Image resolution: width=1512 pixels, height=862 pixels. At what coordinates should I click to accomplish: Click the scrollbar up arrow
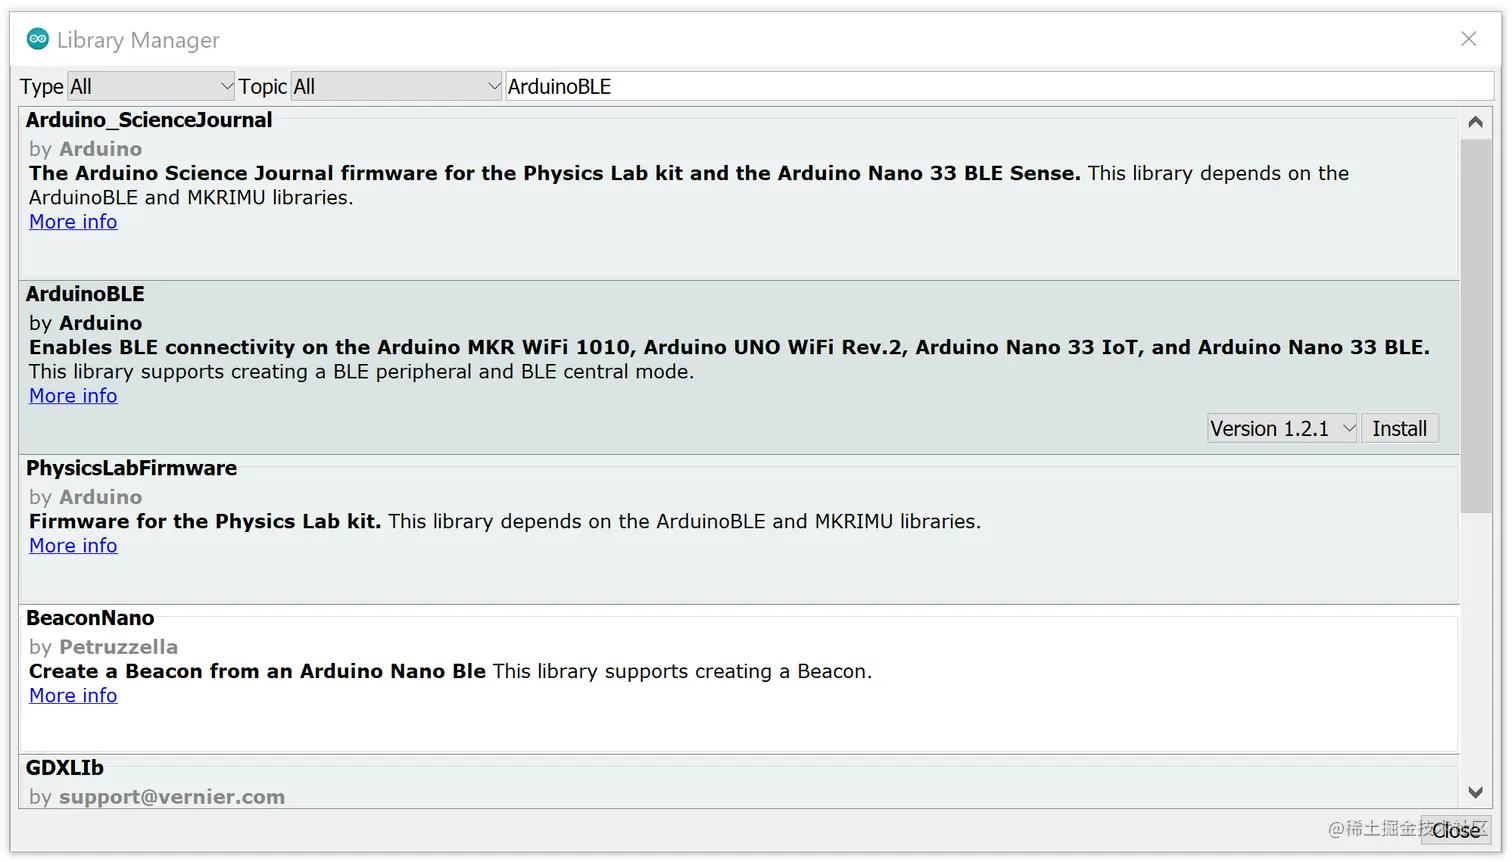tap(1475, 121)
